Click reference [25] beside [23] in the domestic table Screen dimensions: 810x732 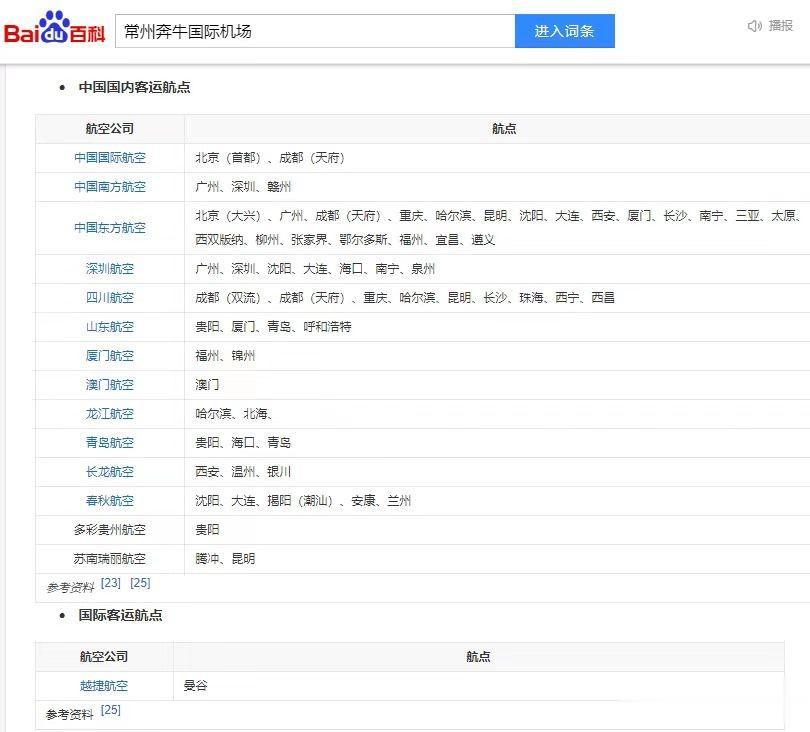click(140, 583)
